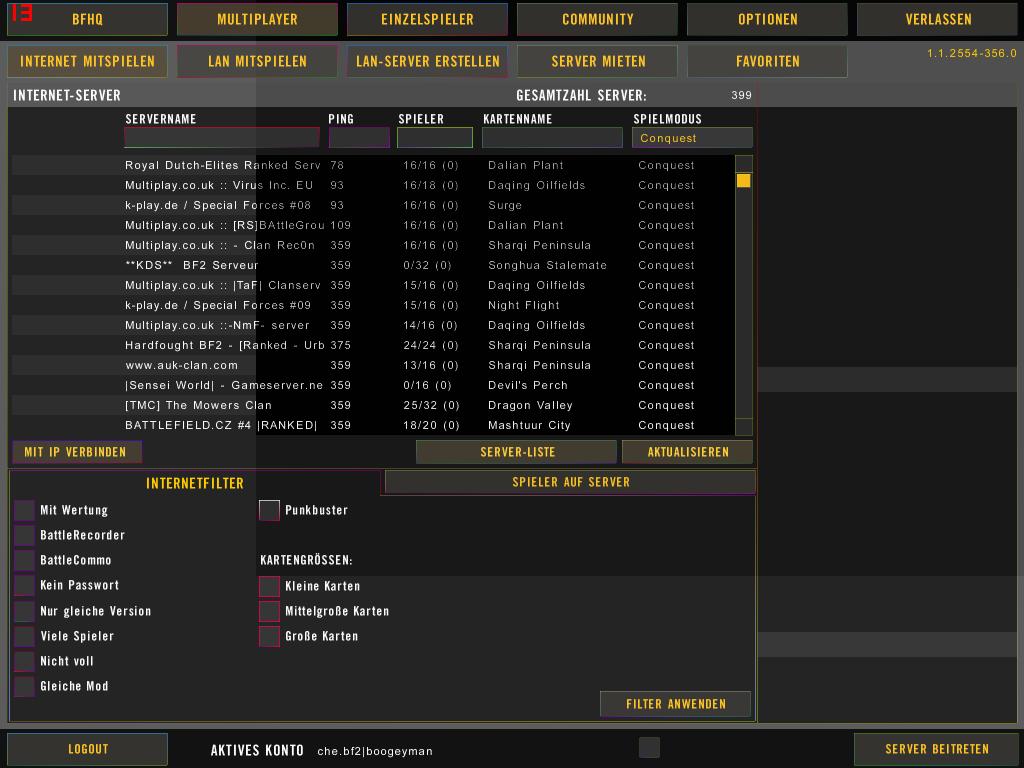Select the Internetfilter tab

point(195,483)
